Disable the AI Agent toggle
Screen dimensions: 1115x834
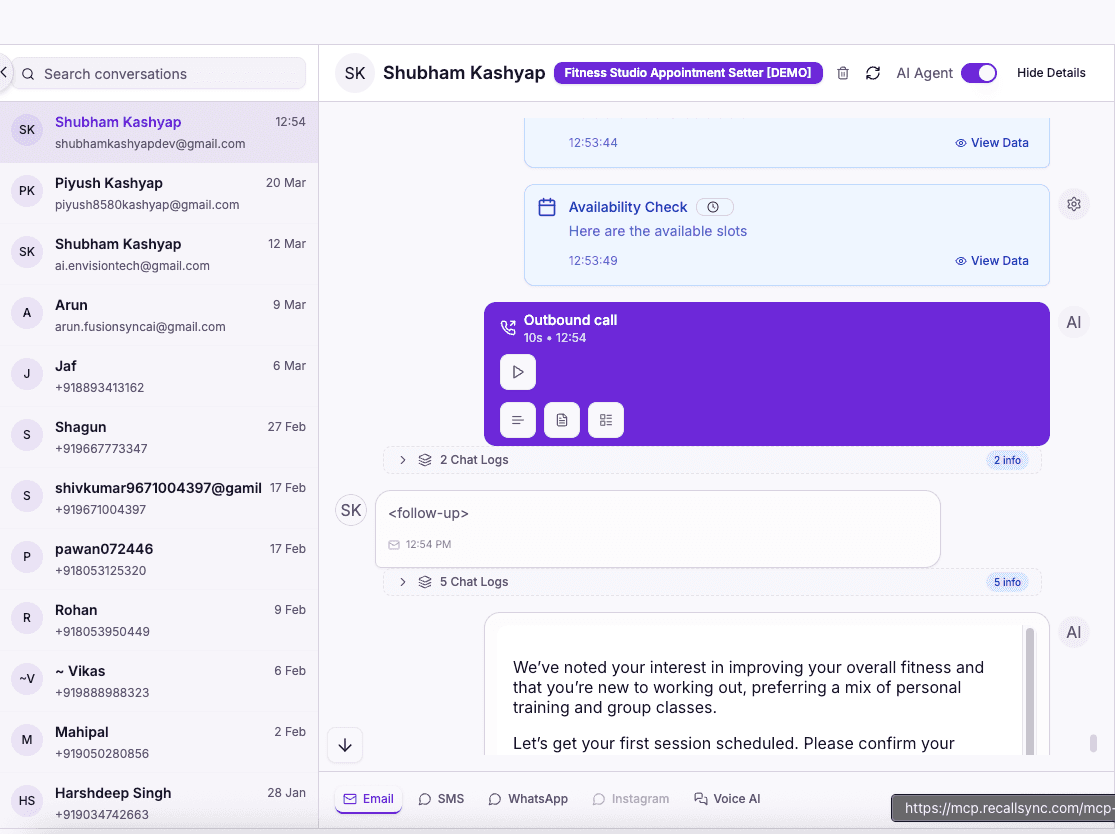979,72
